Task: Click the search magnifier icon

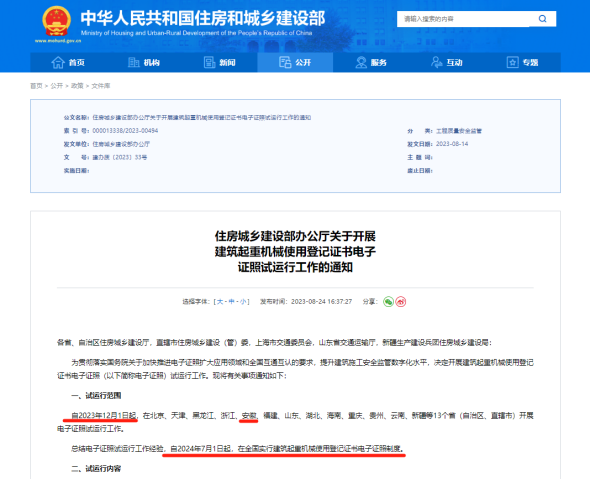Action: coord(542,19)
